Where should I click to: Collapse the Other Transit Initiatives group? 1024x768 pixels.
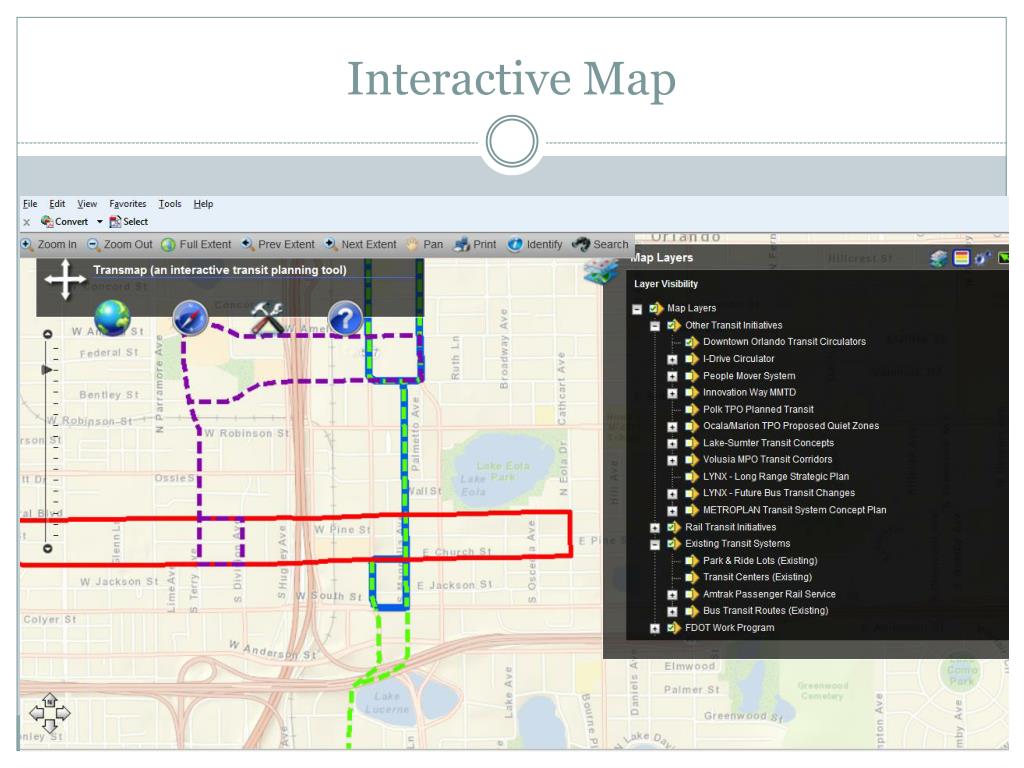pos(655,326)
